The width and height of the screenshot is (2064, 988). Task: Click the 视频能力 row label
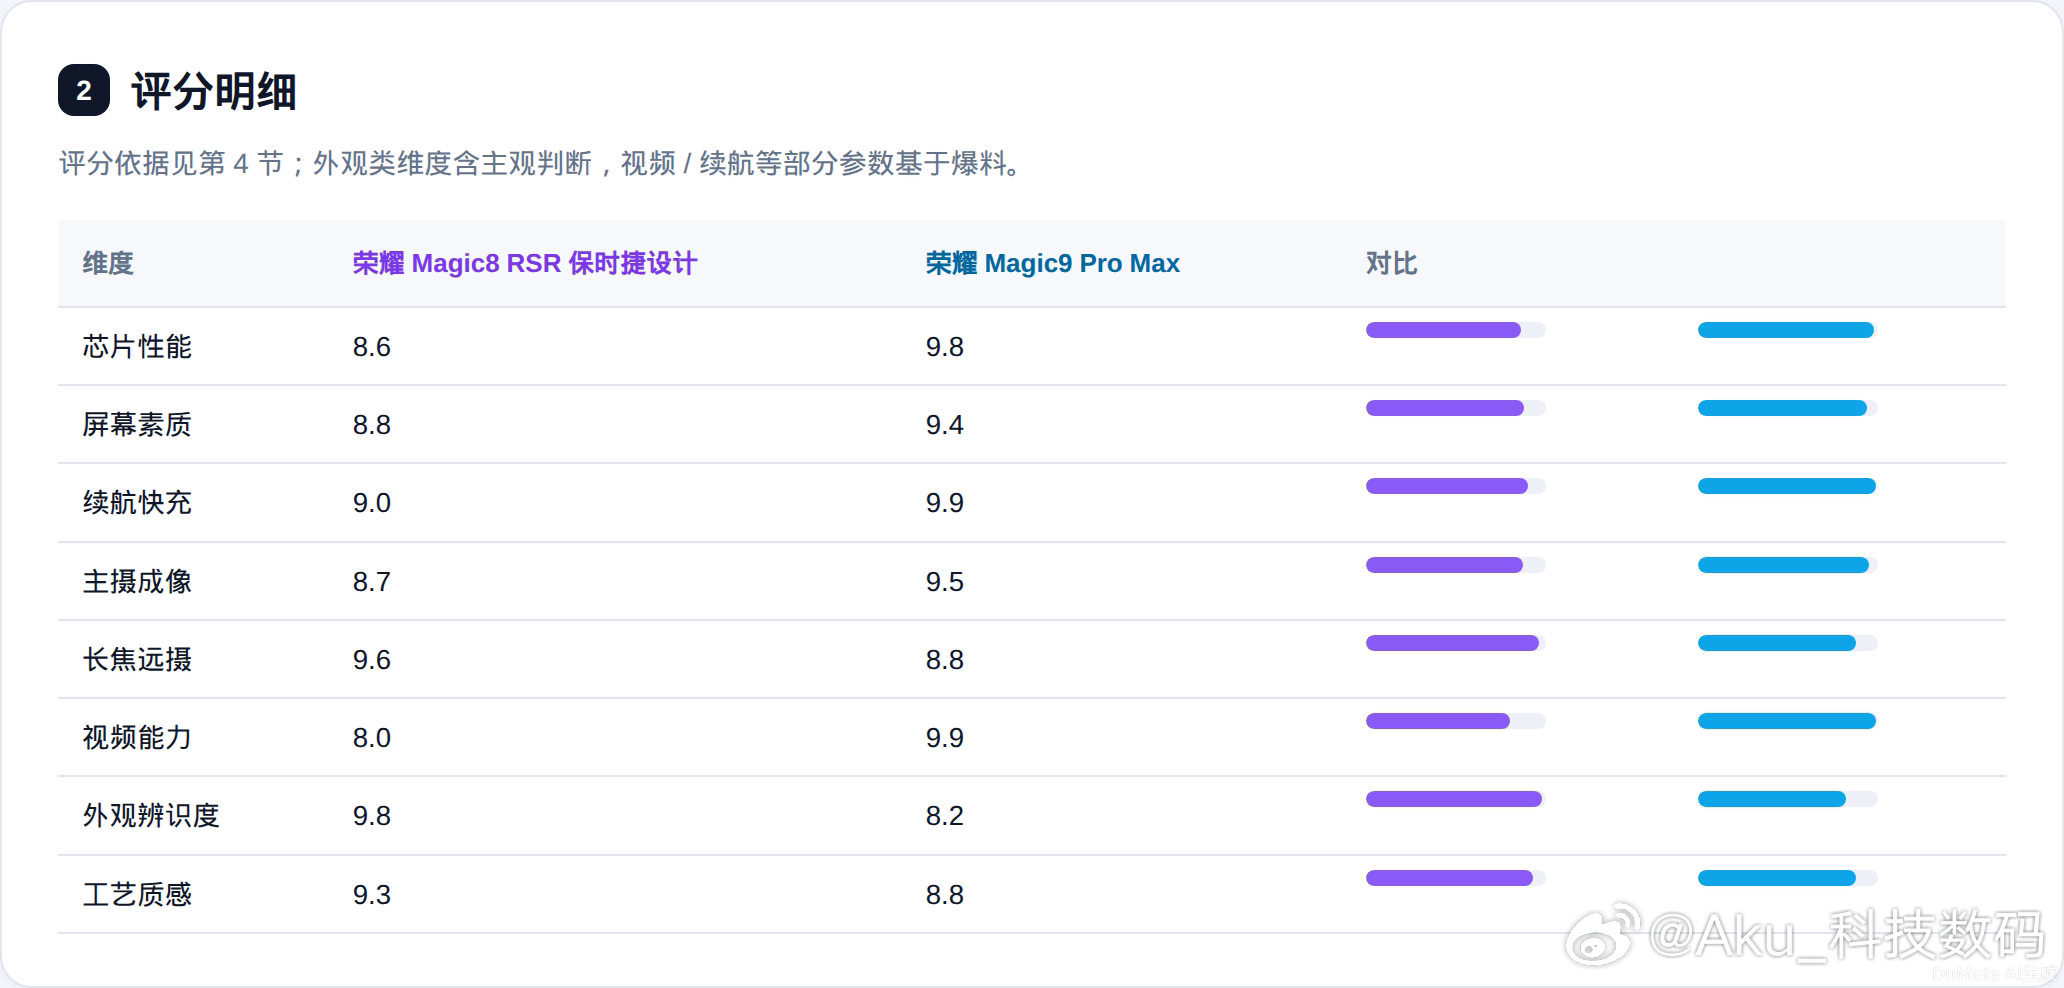[137, 738]
